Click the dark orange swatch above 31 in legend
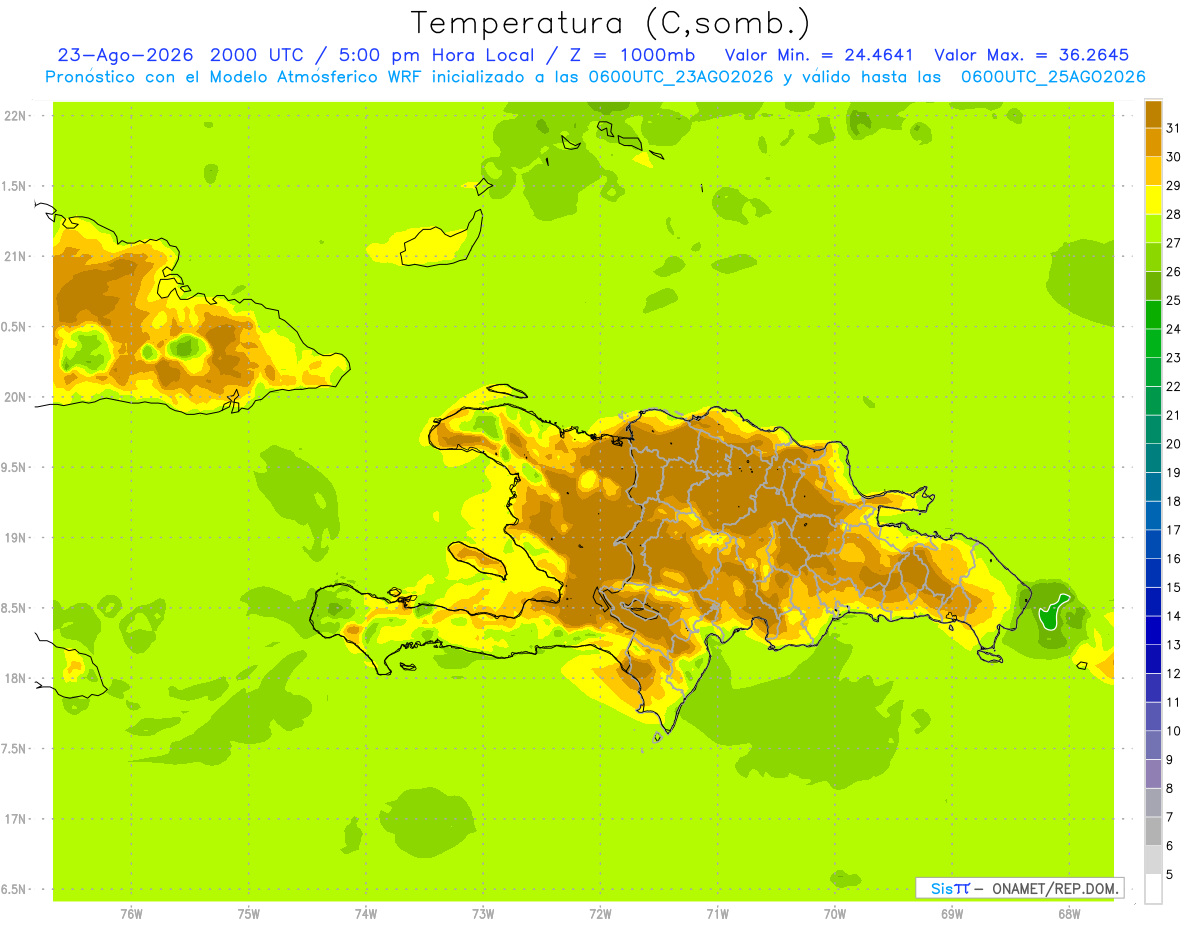This screenshot has height=927, width=1200. [1153, 114]
